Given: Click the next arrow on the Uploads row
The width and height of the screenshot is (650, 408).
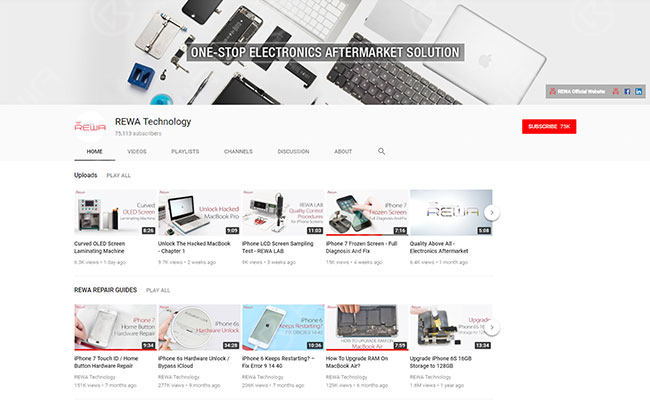Looking at the screenshot, I should (492, 213).
